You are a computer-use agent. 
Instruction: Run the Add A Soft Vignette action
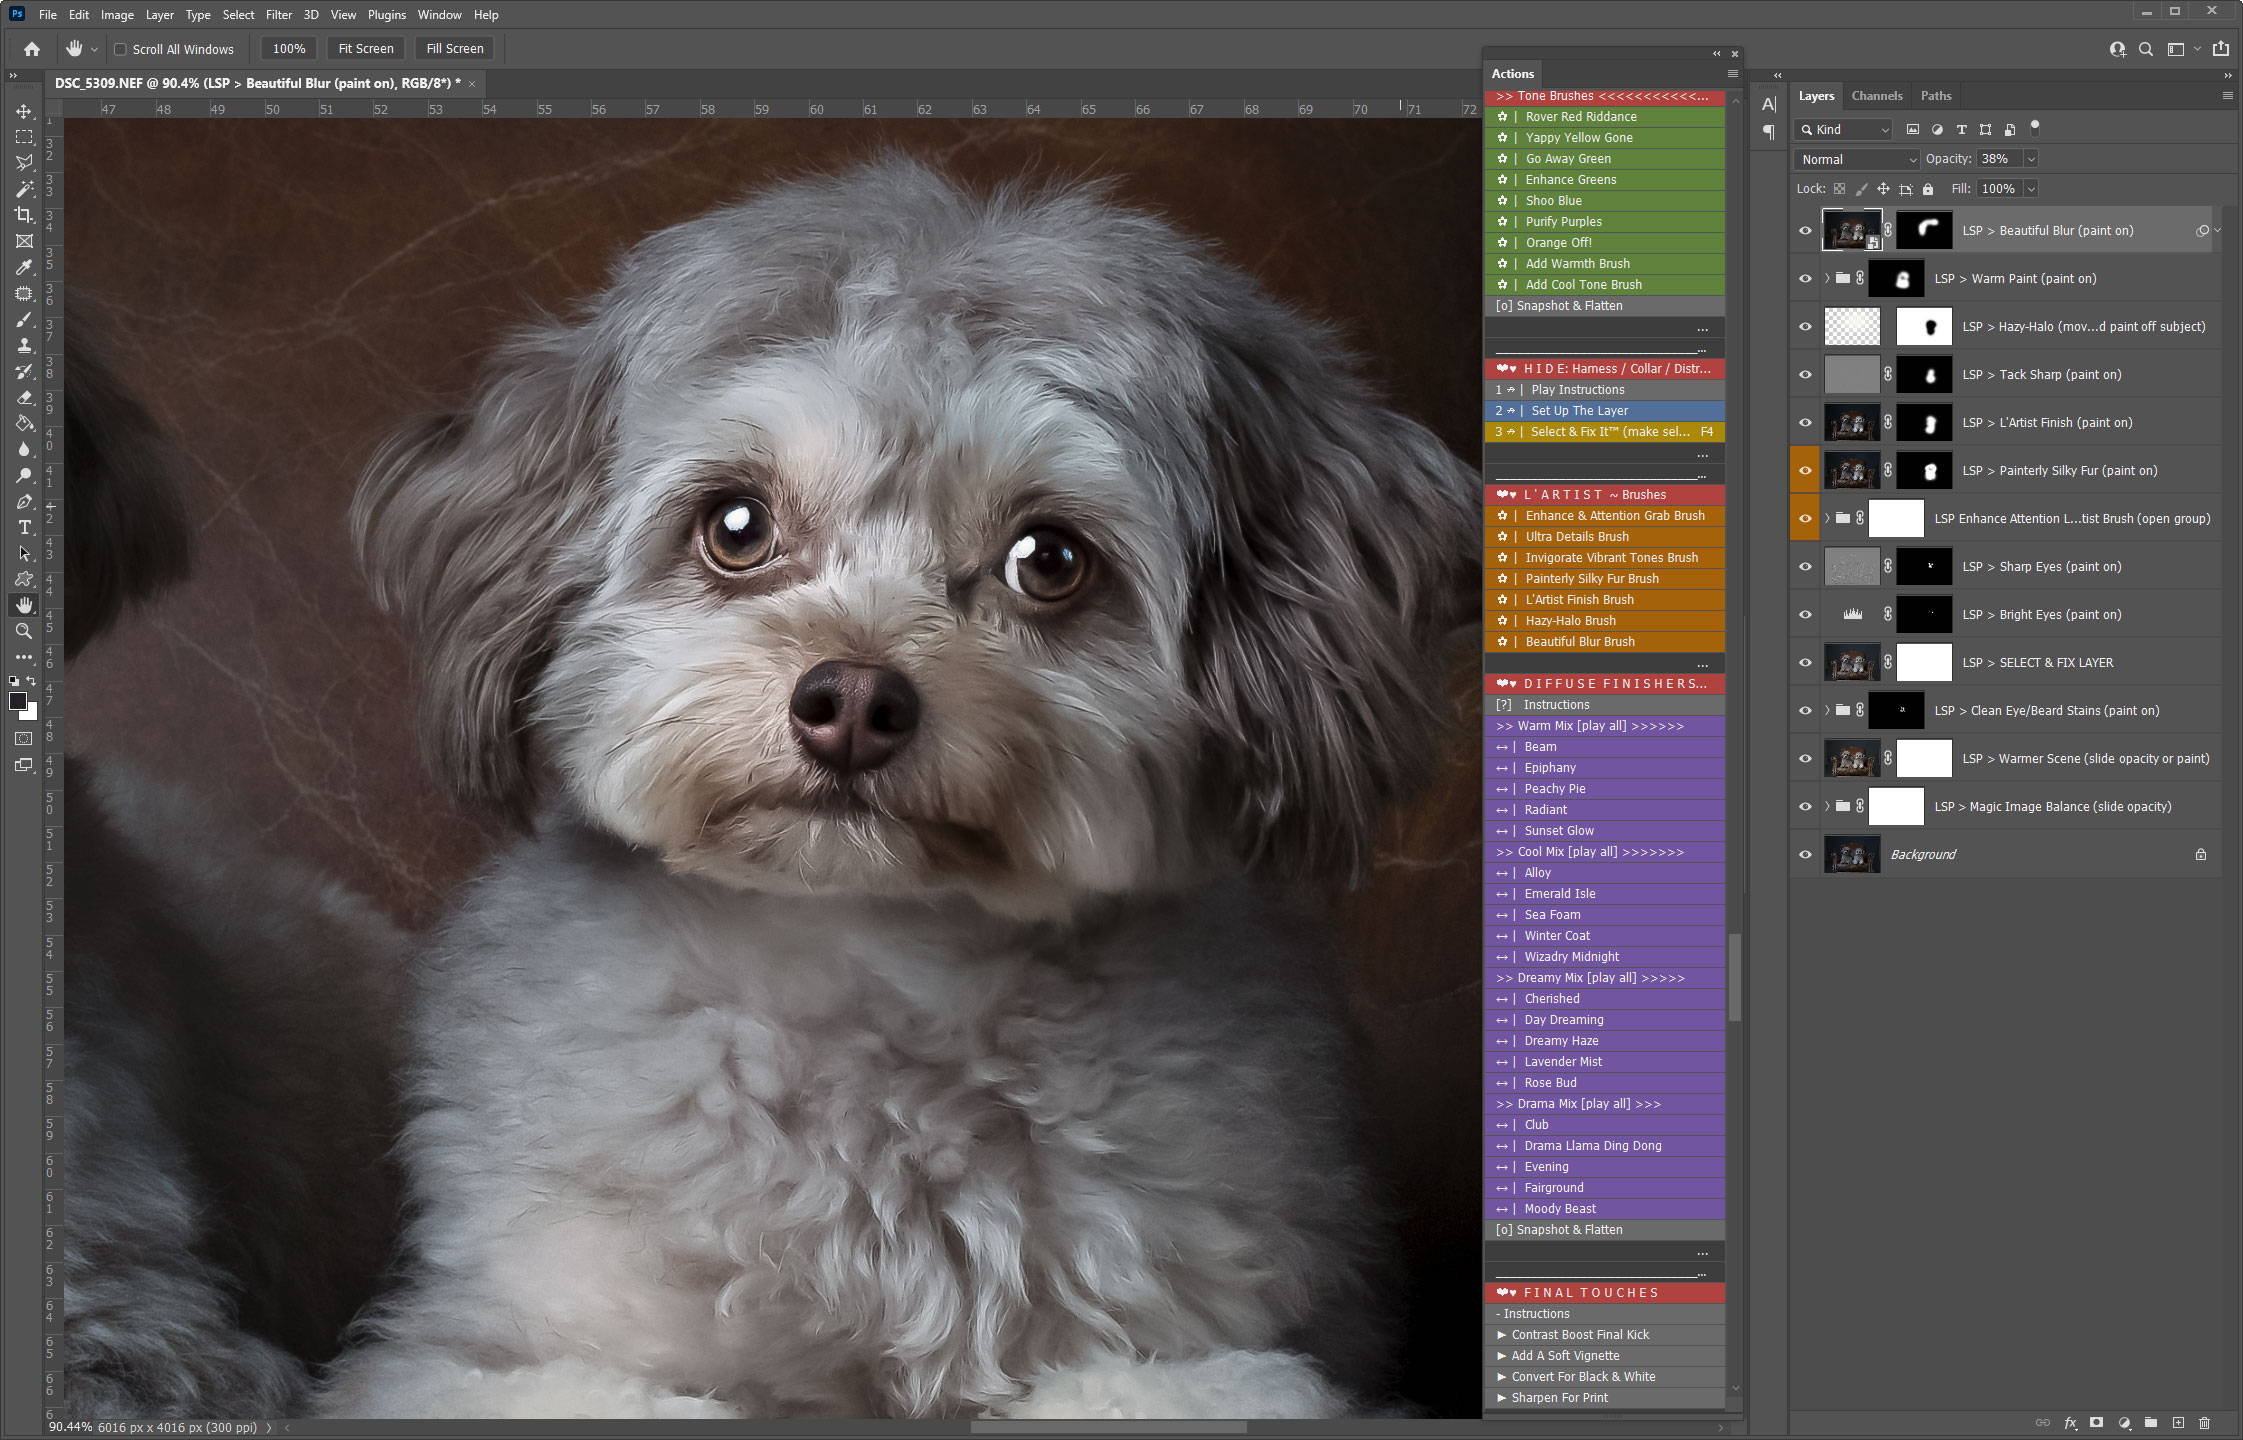click(1605, 1356)
